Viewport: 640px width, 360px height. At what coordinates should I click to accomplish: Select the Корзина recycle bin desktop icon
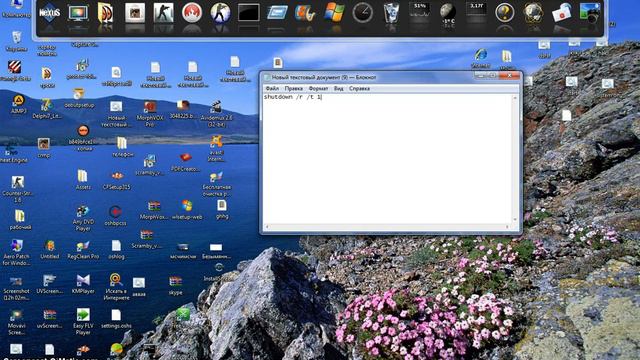(16, 41)
